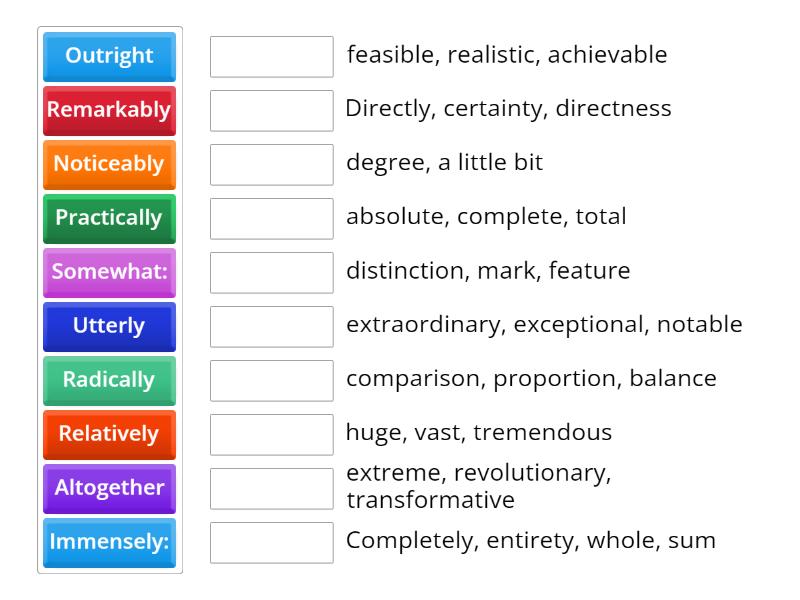Select the Immensely word tile
The image size is (800, 600).
pos(108,542)
